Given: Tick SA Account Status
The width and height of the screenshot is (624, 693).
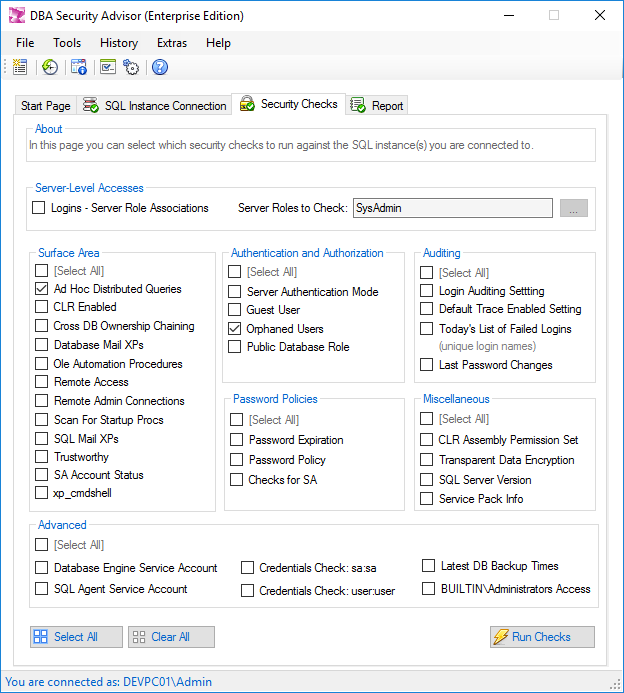Looking at the screenshot, I should 42,475.
